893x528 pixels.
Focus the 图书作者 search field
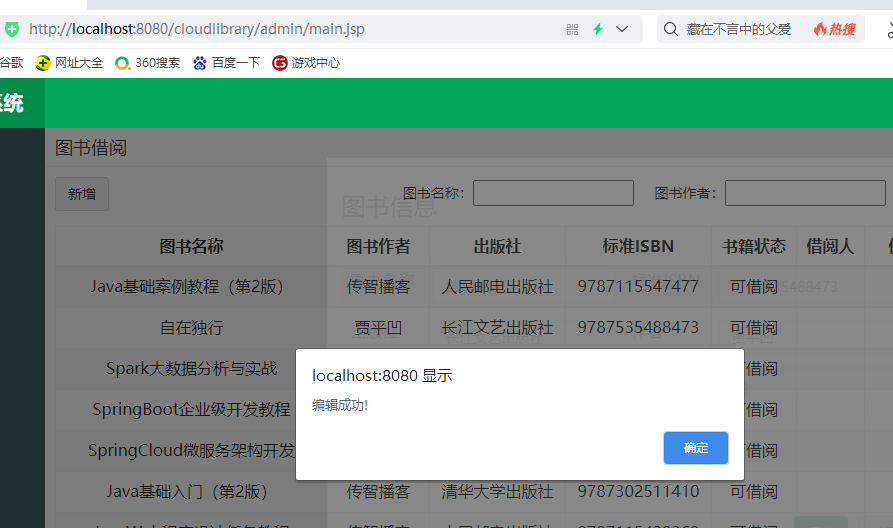click(x=805, y=193)
